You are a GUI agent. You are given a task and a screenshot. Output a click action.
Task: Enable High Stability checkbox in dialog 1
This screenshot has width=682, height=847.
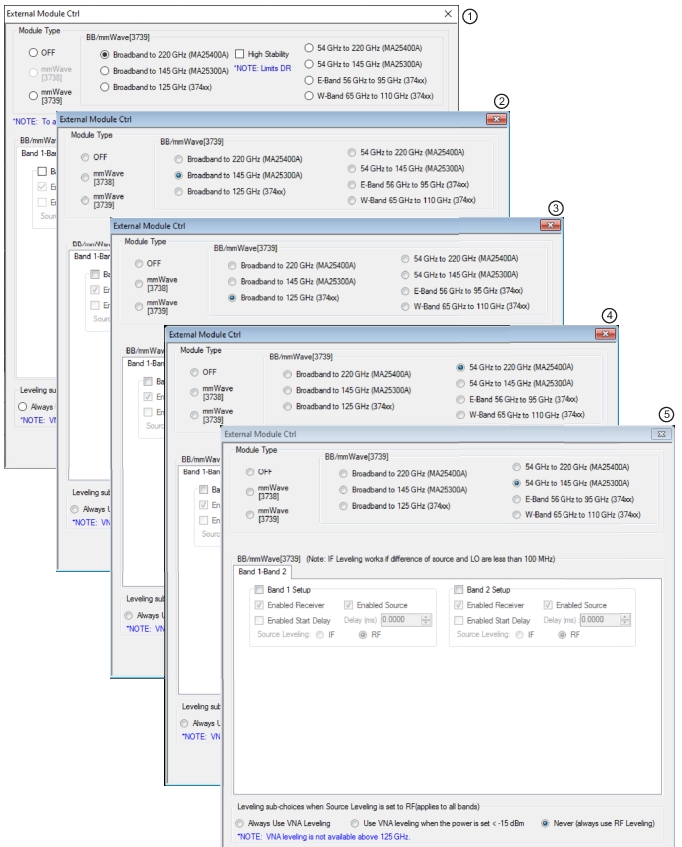(240, 54)
